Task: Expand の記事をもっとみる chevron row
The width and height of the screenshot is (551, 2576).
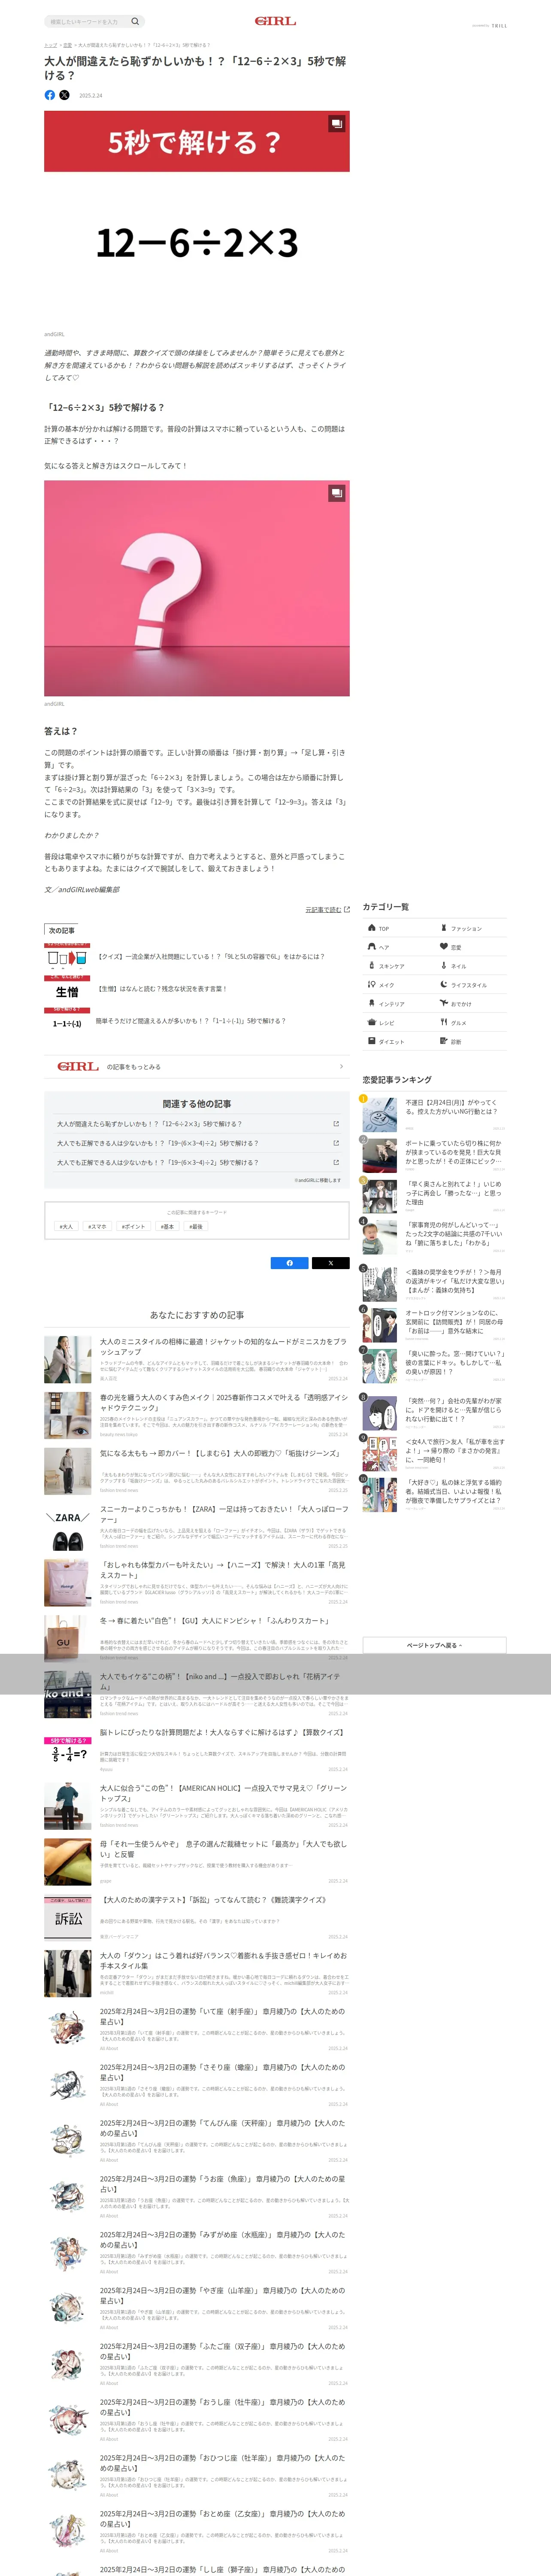Action: (x=197, y=1067)
